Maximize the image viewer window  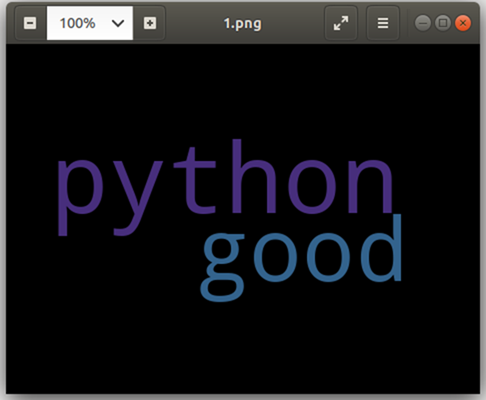443,23
